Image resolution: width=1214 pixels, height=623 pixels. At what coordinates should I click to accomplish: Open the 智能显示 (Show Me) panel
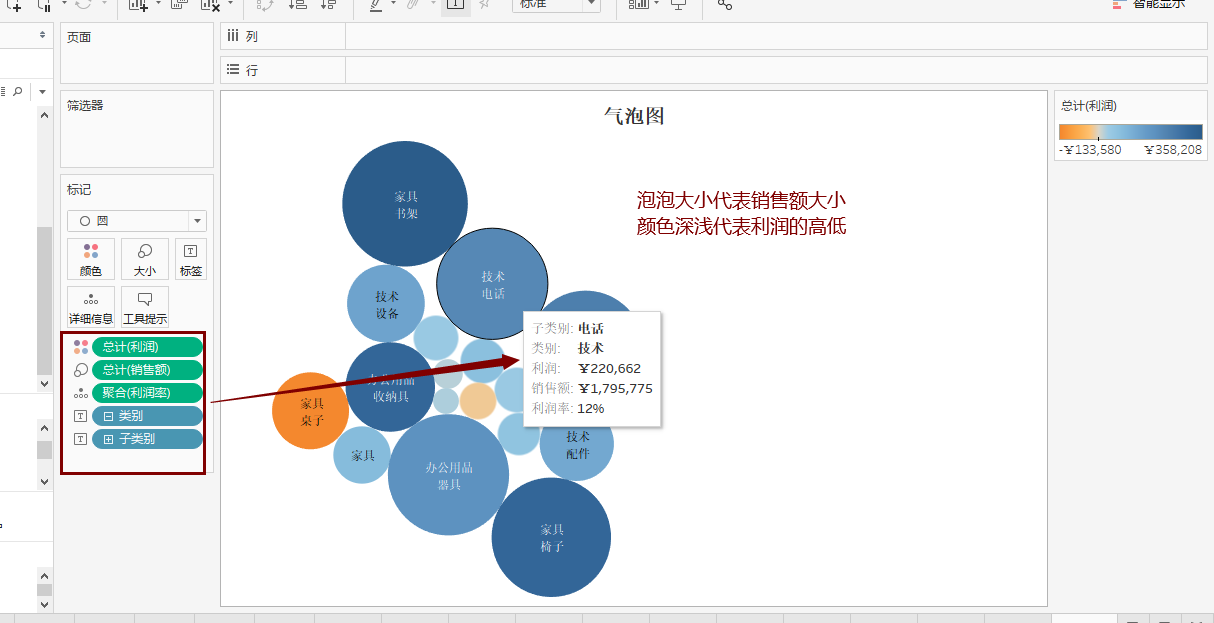1150,5
